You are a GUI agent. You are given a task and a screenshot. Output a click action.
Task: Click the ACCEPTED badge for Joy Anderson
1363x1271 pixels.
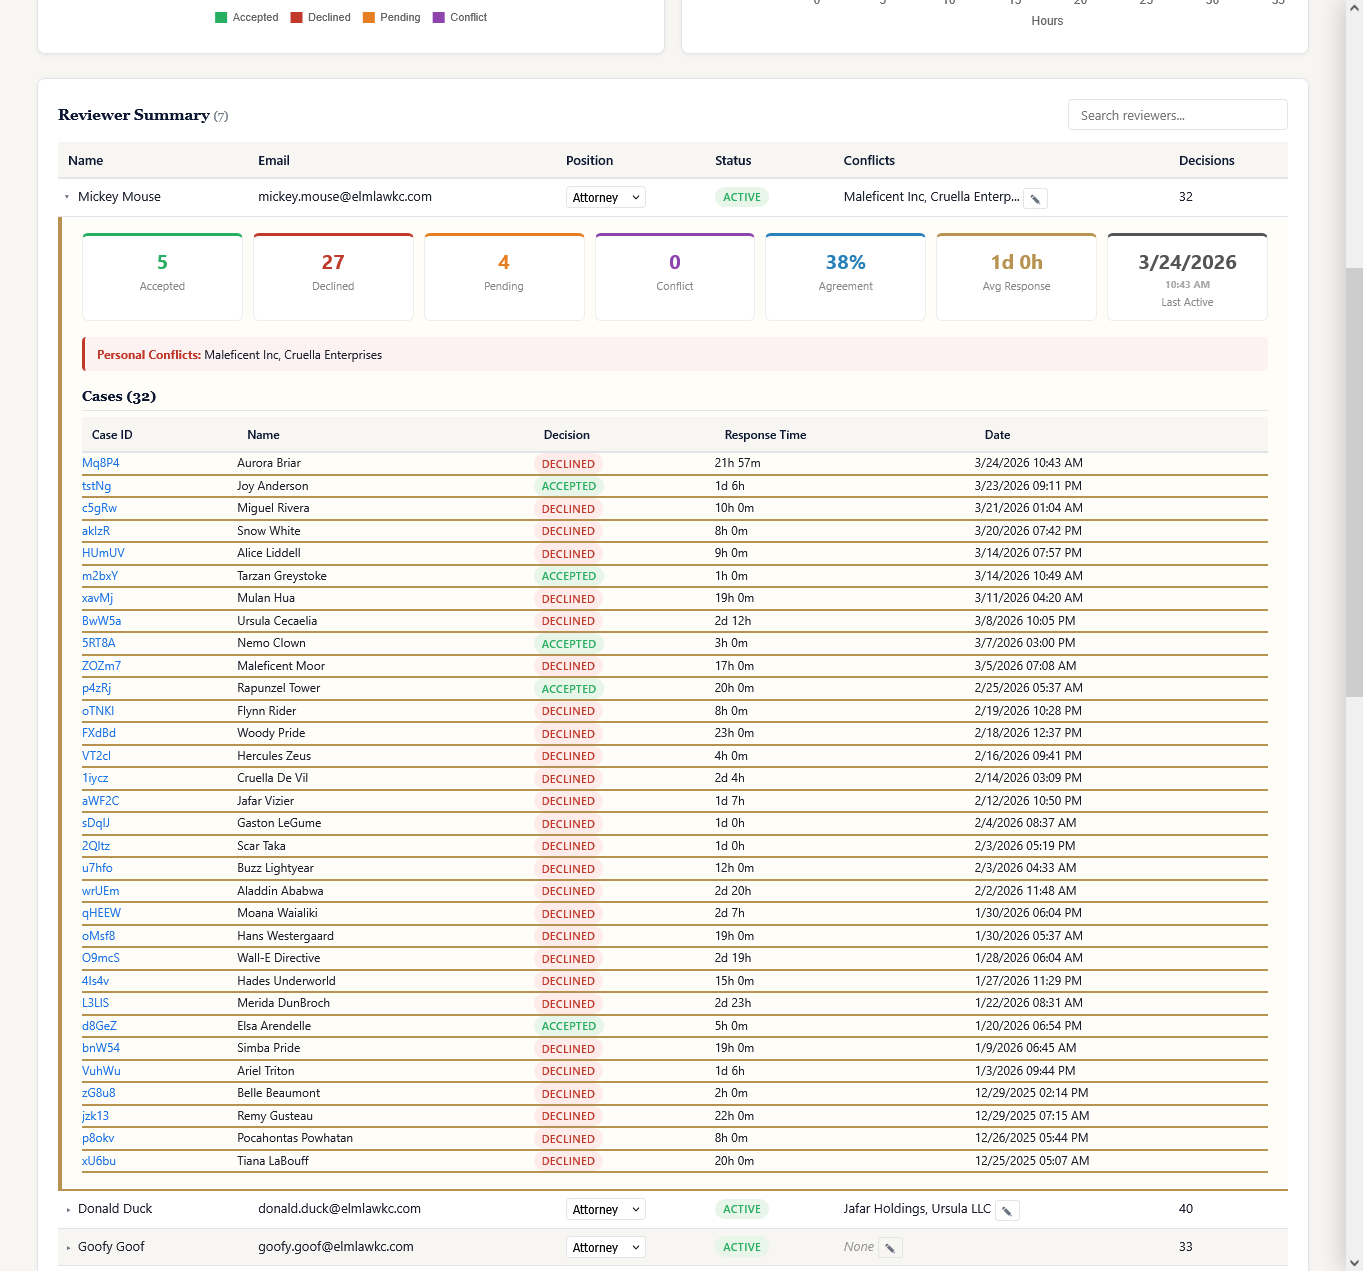(568, 486)
